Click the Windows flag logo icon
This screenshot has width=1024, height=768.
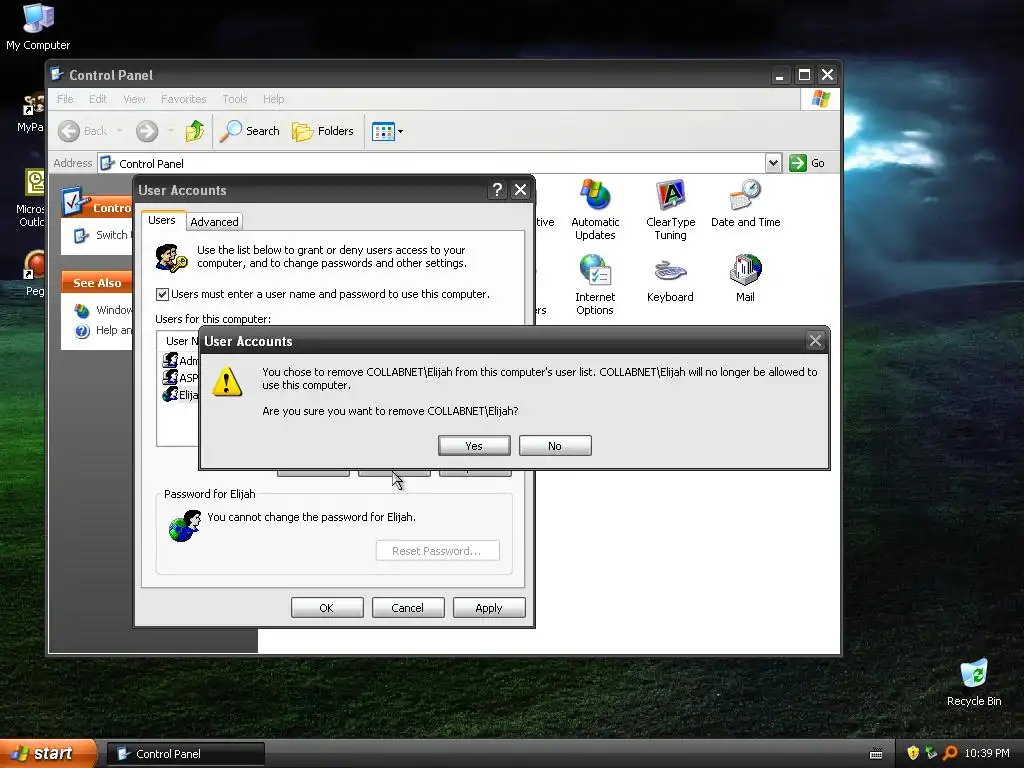[x=820, y=99]
